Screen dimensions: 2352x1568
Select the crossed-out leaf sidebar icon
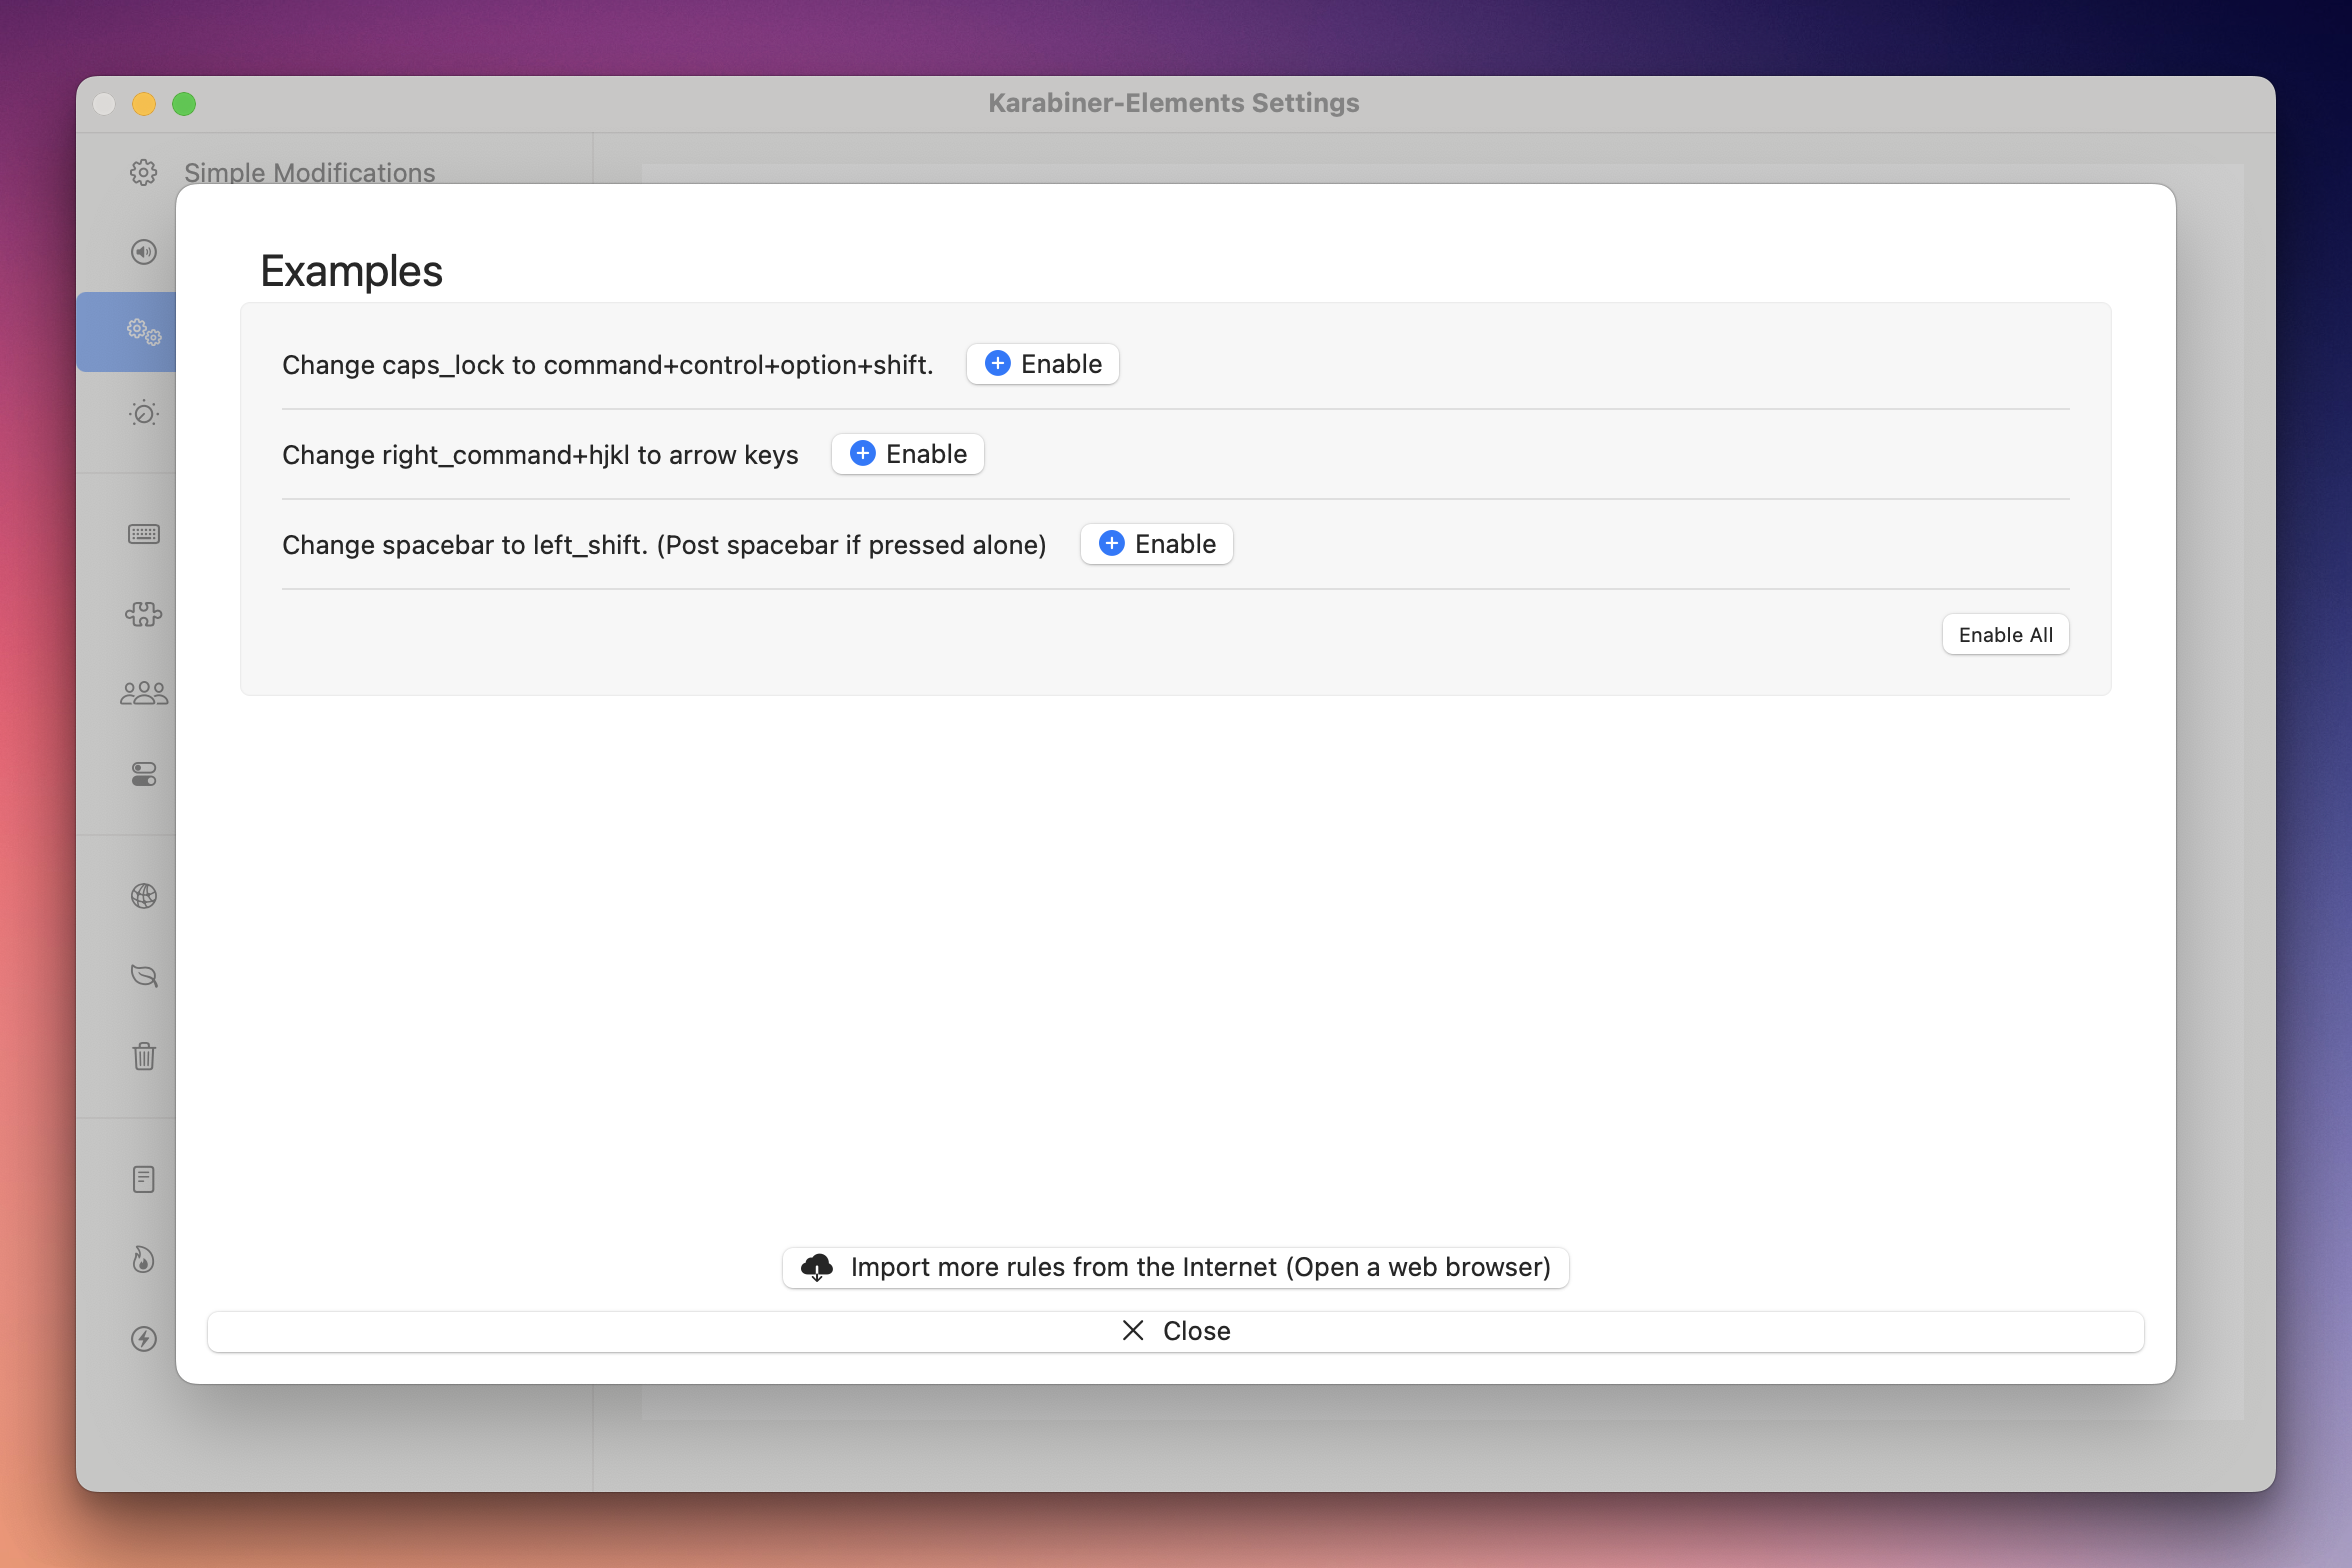144,976
